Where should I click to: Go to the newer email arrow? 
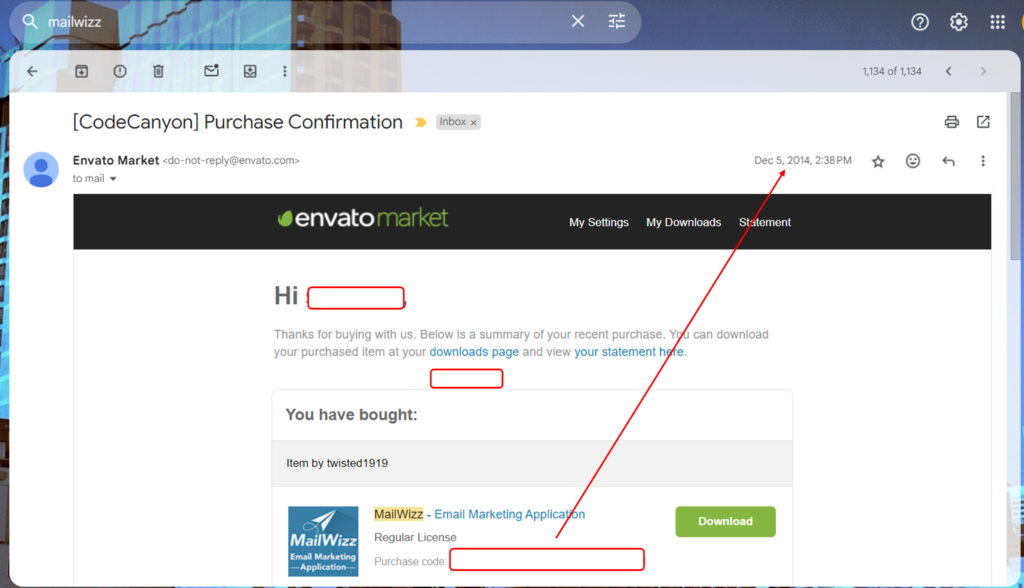(949, 71)
